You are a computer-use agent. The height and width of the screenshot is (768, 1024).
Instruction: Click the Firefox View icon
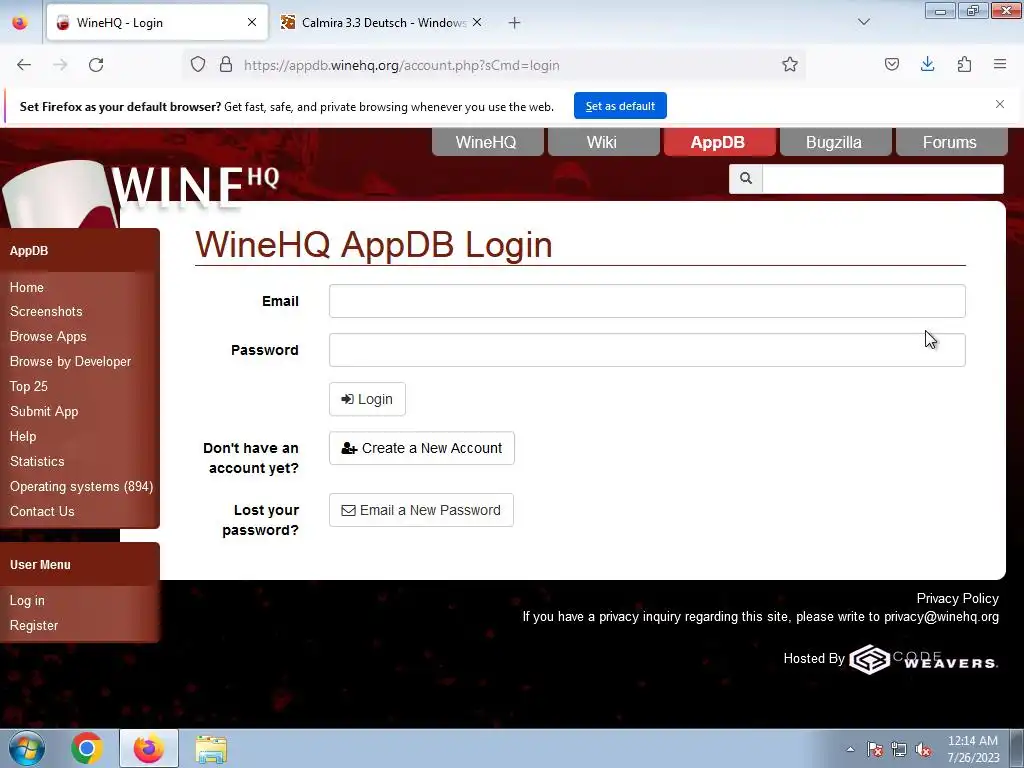coord(20,23)
